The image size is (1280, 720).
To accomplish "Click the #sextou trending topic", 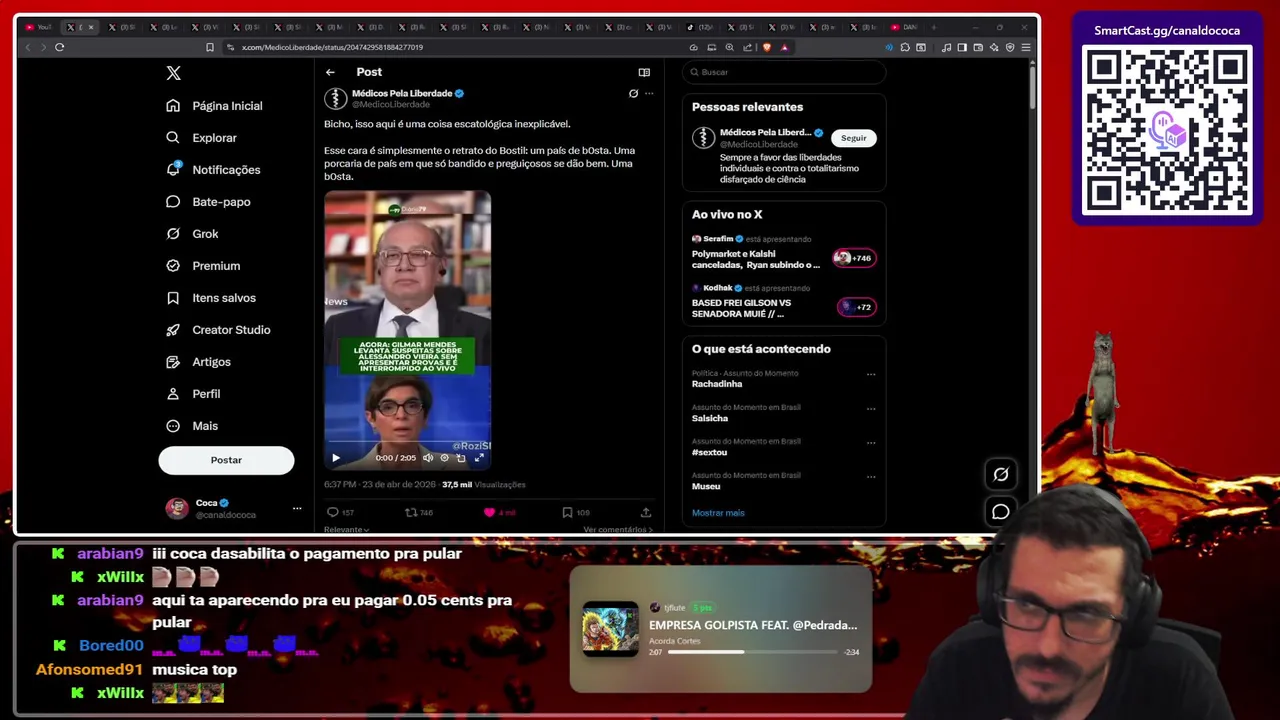I will tap(709, 452).
